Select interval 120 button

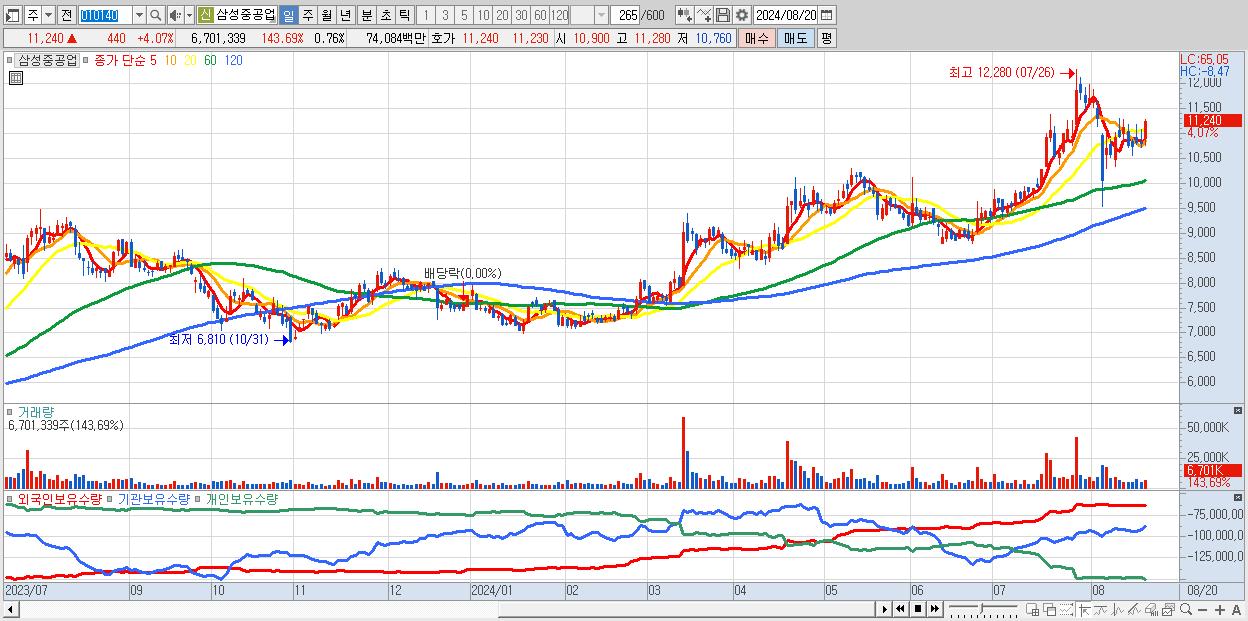tap(560, 15)
